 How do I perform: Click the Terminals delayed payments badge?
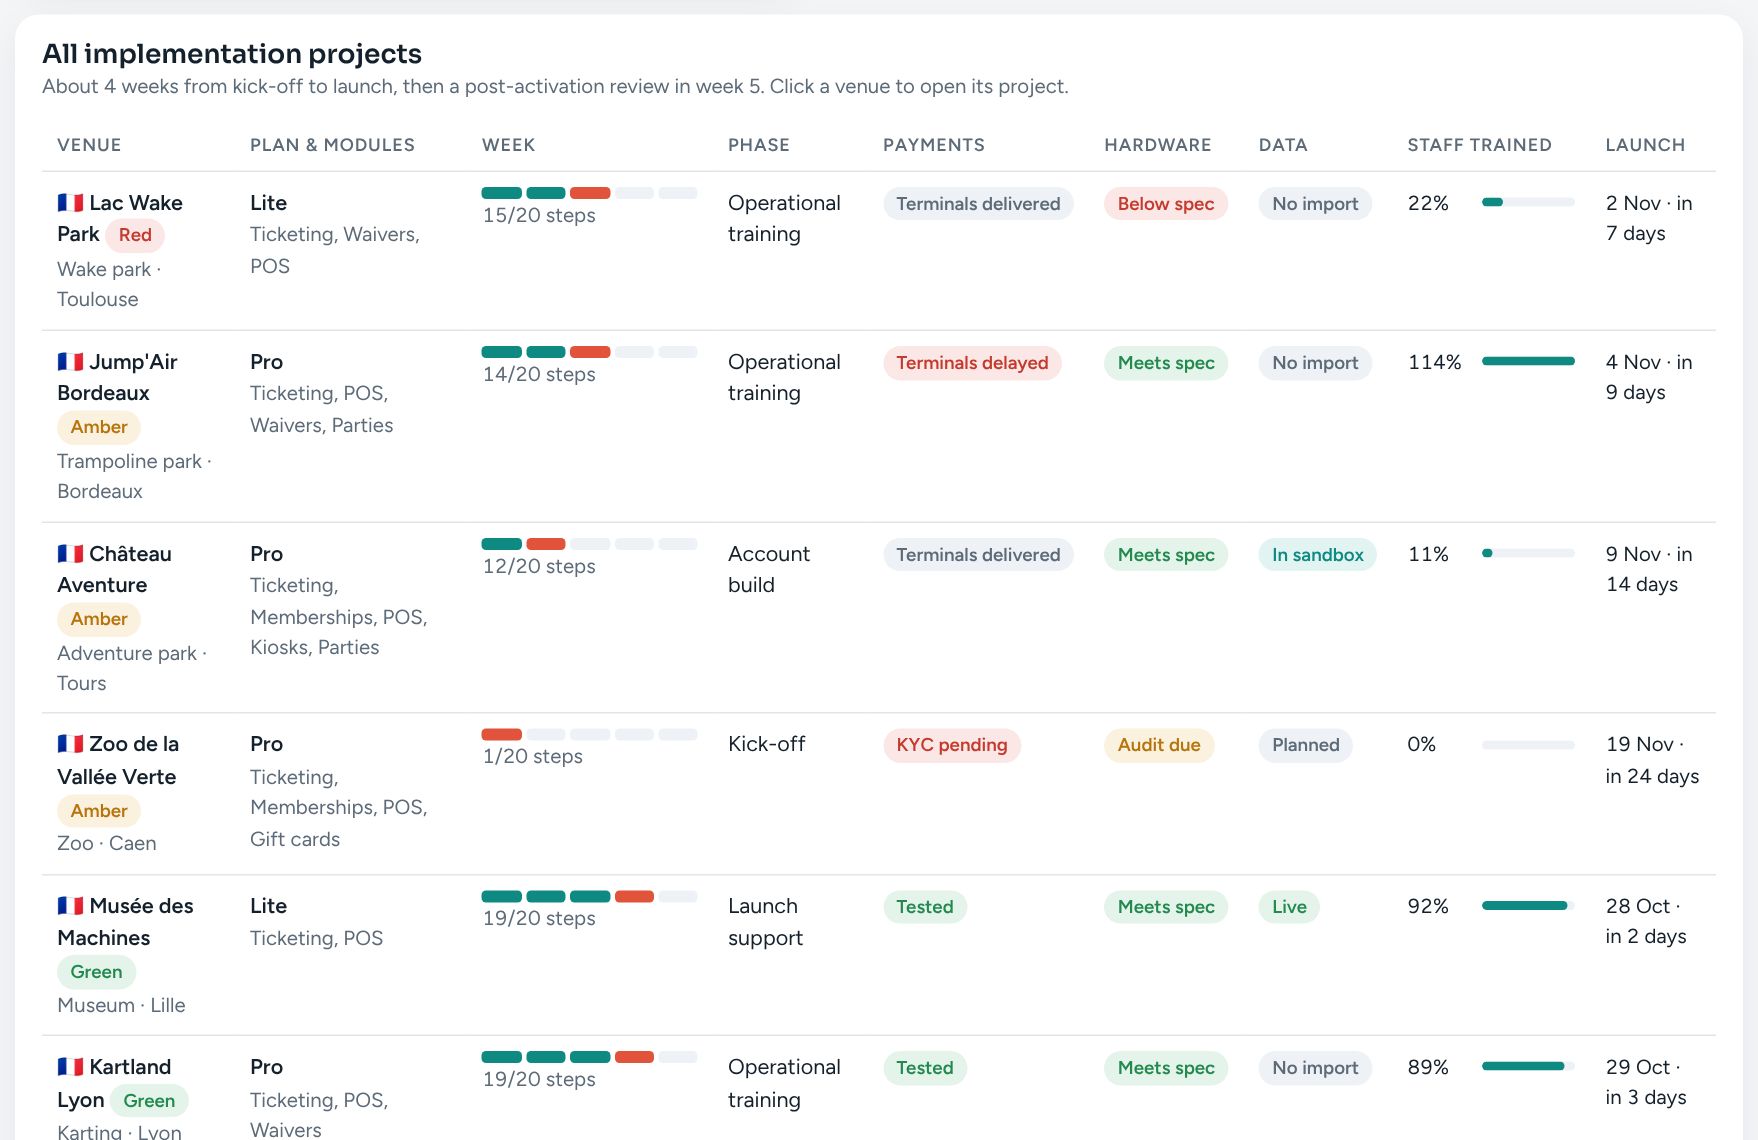(972, 363)
